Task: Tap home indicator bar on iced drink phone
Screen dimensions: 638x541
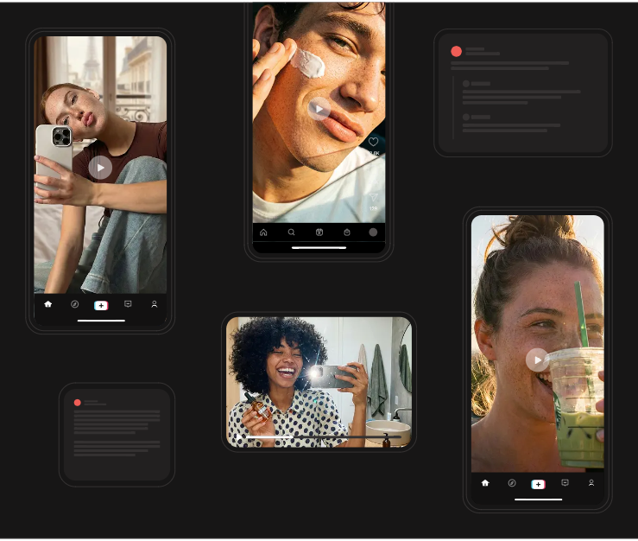Action: (x=538, y=500)
